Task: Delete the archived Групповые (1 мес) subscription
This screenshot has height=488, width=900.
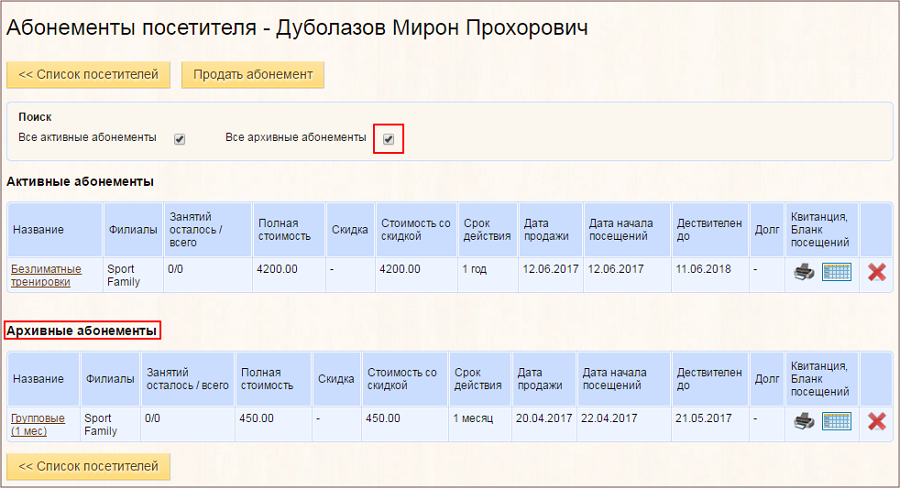Action: coord(876,421)
